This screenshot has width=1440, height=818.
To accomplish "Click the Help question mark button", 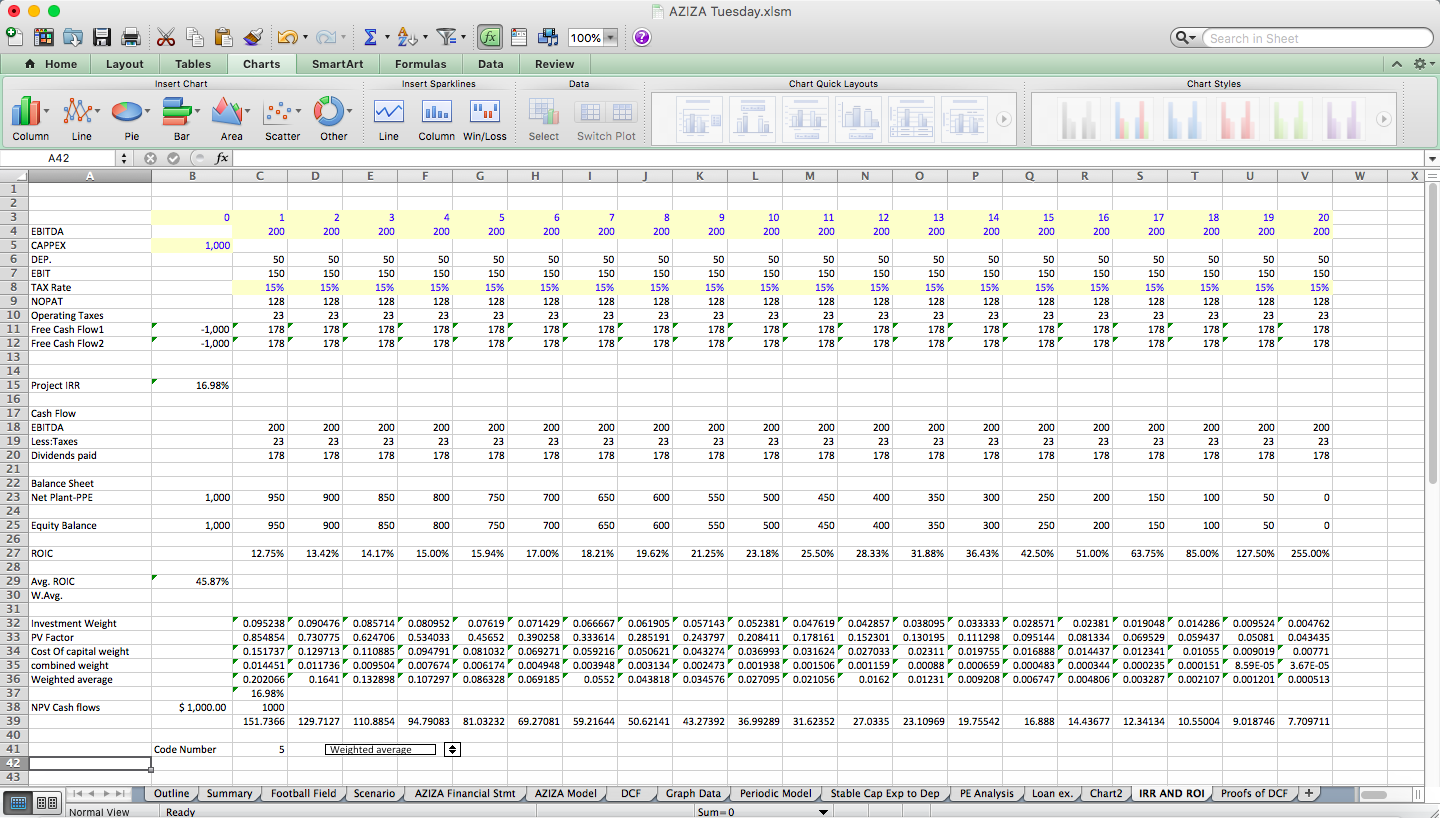I will (x=641, y=37).
